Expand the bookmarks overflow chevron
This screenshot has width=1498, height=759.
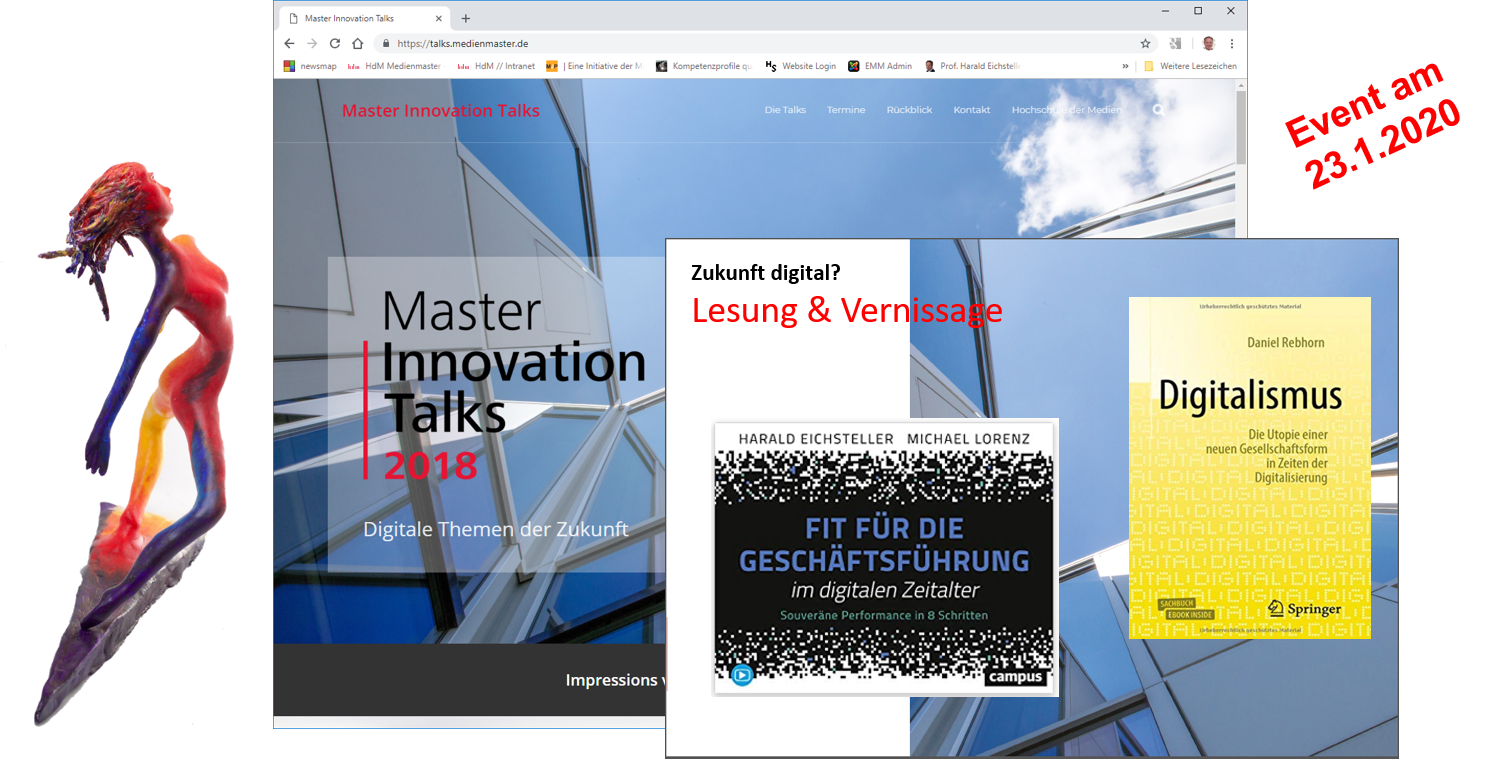coord(1125,66)
